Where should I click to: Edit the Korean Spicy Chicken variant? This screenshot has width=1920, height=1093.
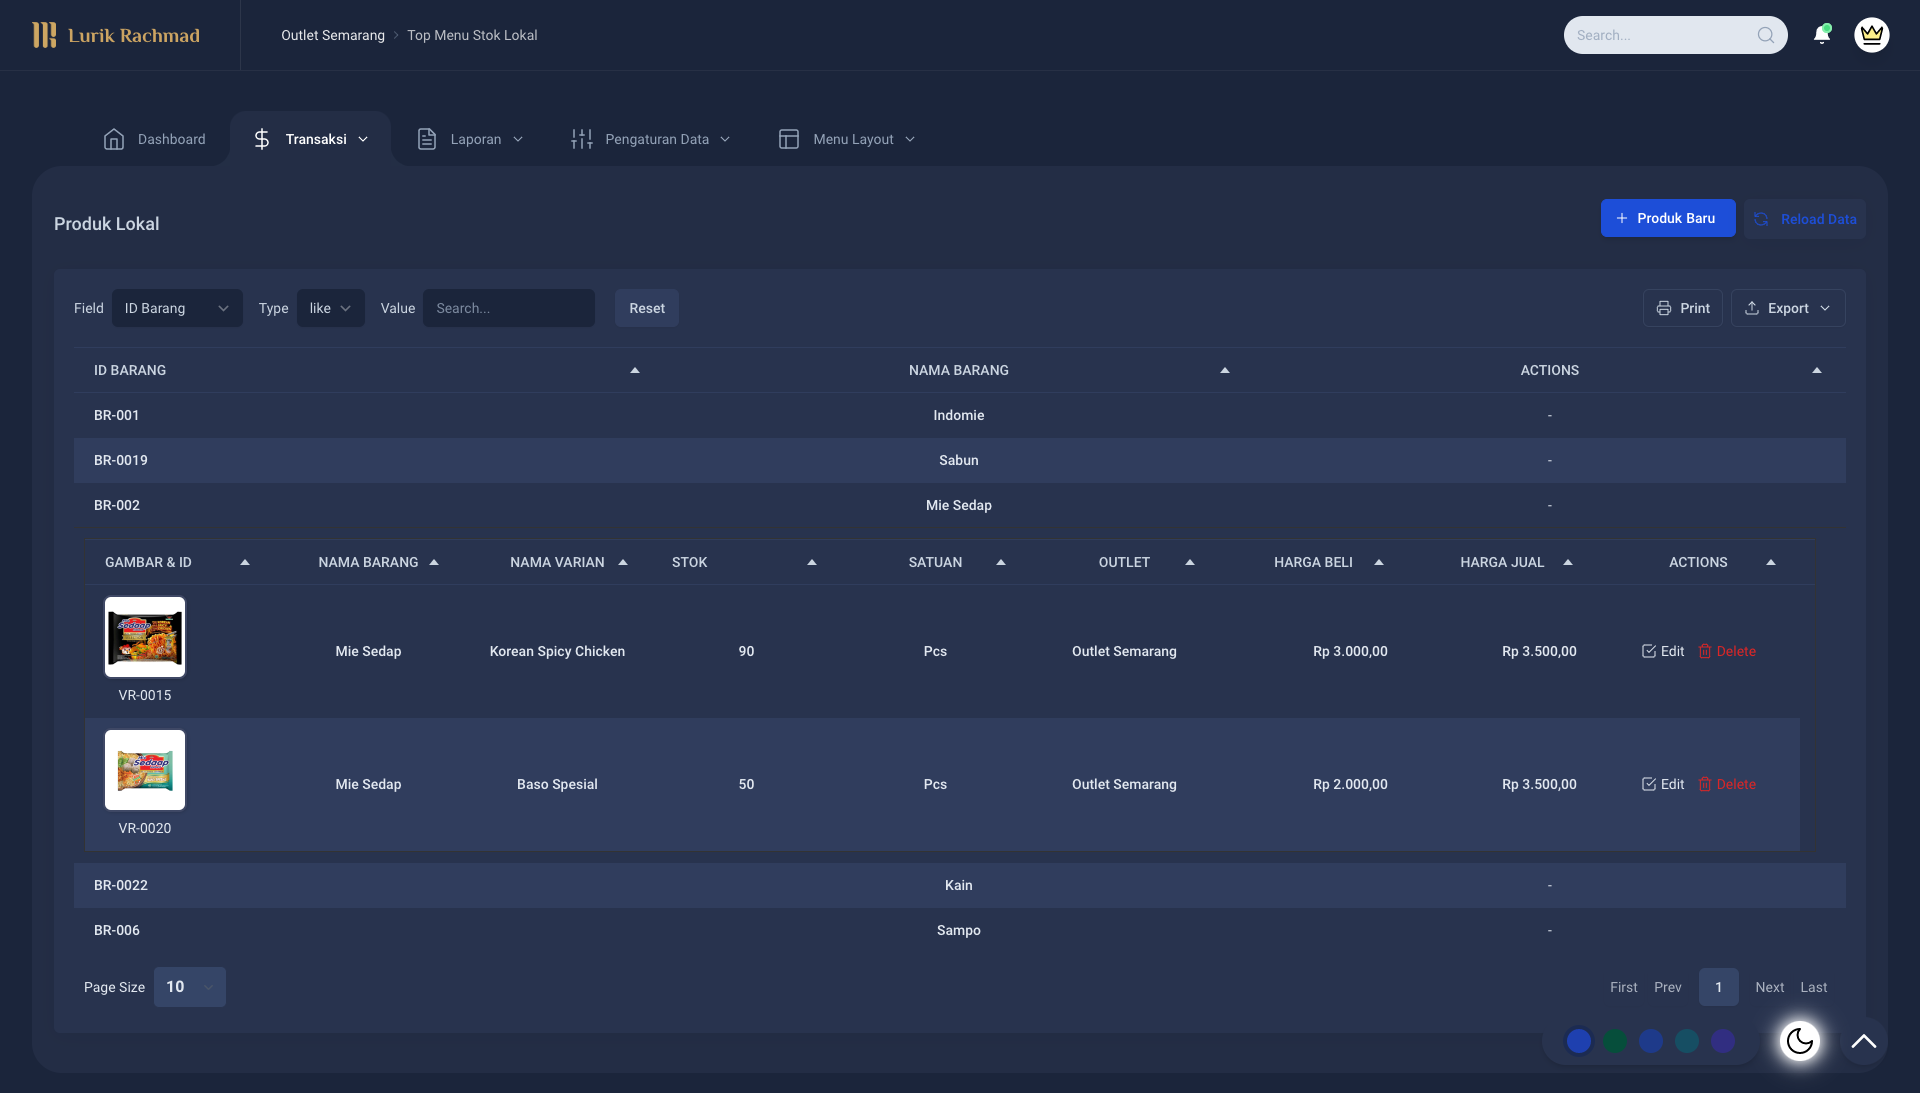[1663, 651]
